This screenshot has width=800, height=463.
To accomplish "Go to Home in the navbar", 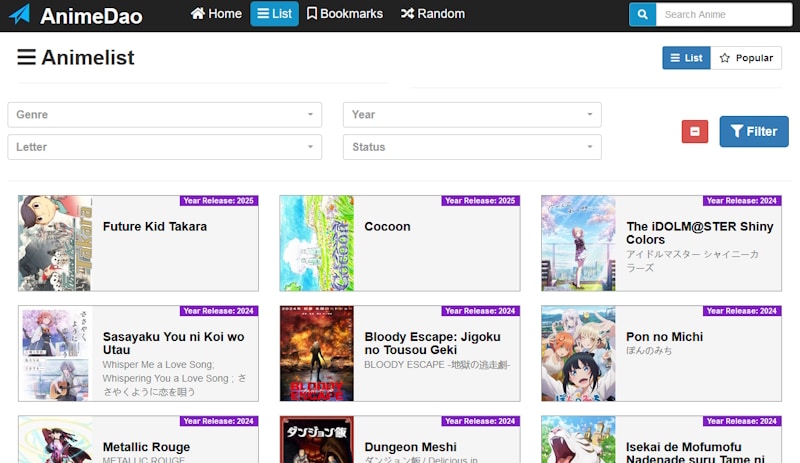I will [216, 14].
